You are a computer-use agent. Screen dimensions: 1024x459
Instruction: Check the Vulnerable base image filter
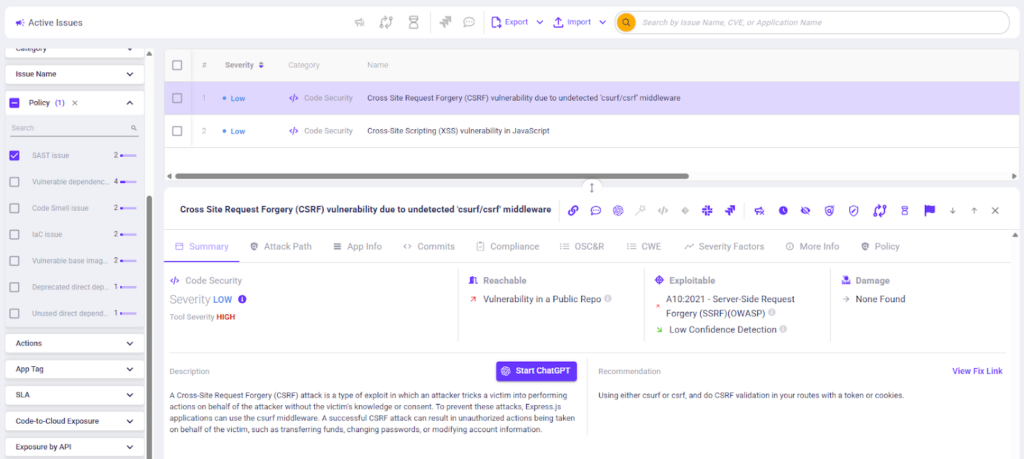pyautogui.click(x=14, y=261)
